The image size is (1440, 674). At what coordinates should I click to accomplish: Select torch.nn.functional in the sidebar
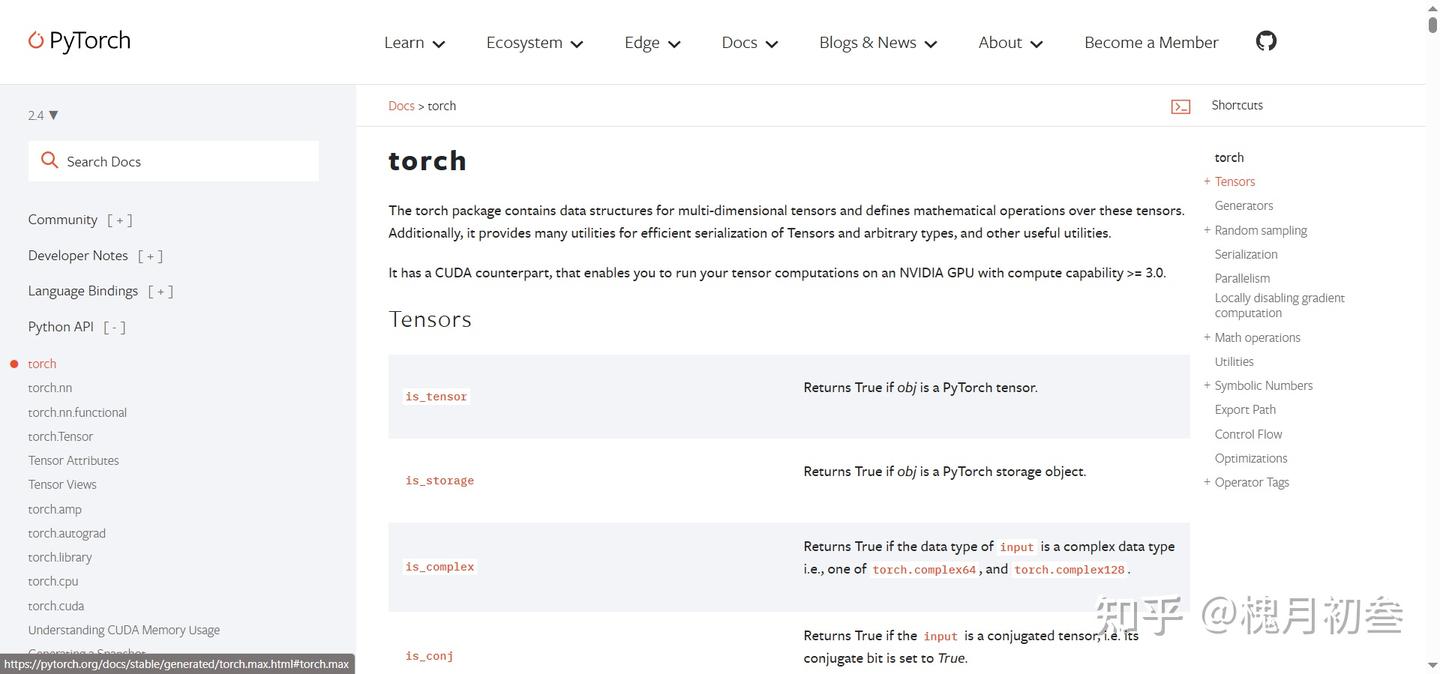click(77, 412)
